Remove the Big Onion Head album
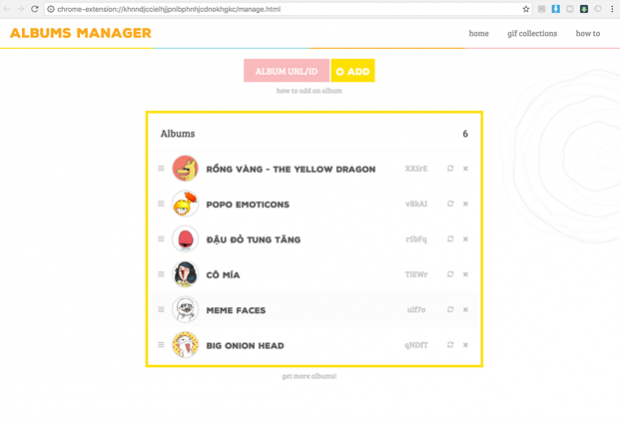The height and width of the screenshot is (423, 620). tap(465, 345)
